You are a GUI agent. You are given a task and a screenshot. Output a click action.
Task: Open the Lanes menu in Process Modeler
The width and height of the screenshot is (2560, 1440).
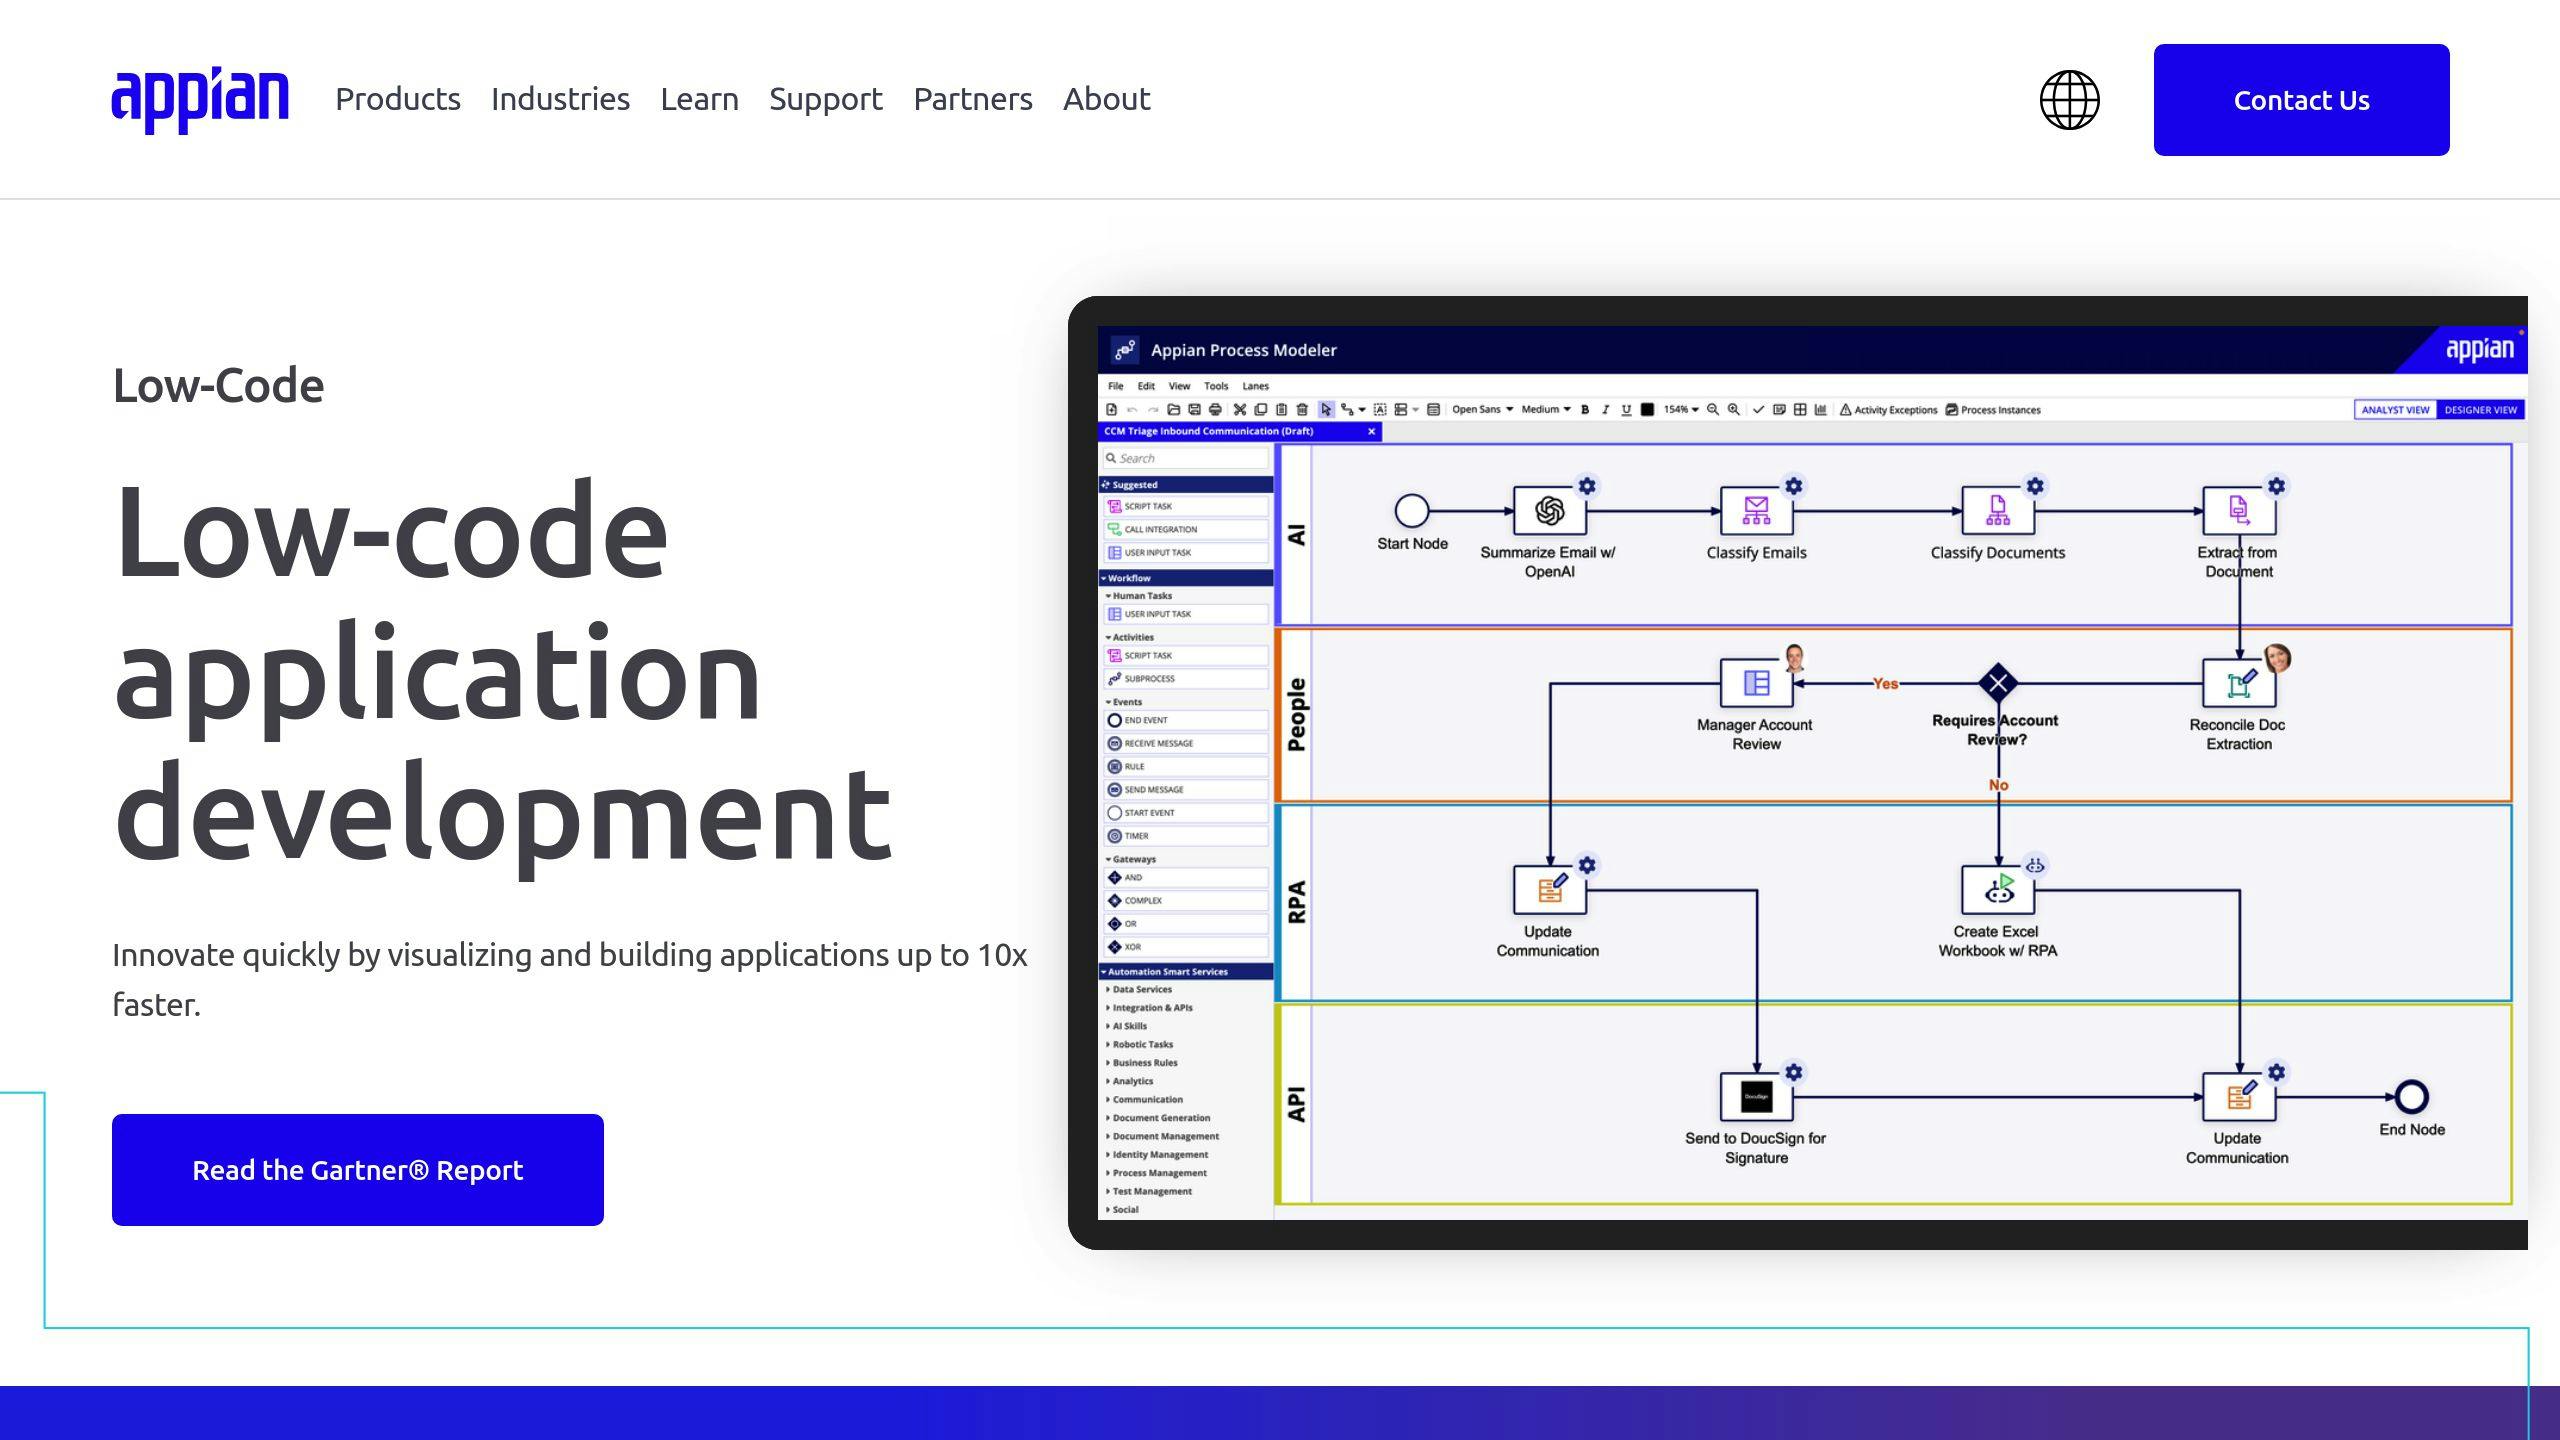tap(1255, 386)
